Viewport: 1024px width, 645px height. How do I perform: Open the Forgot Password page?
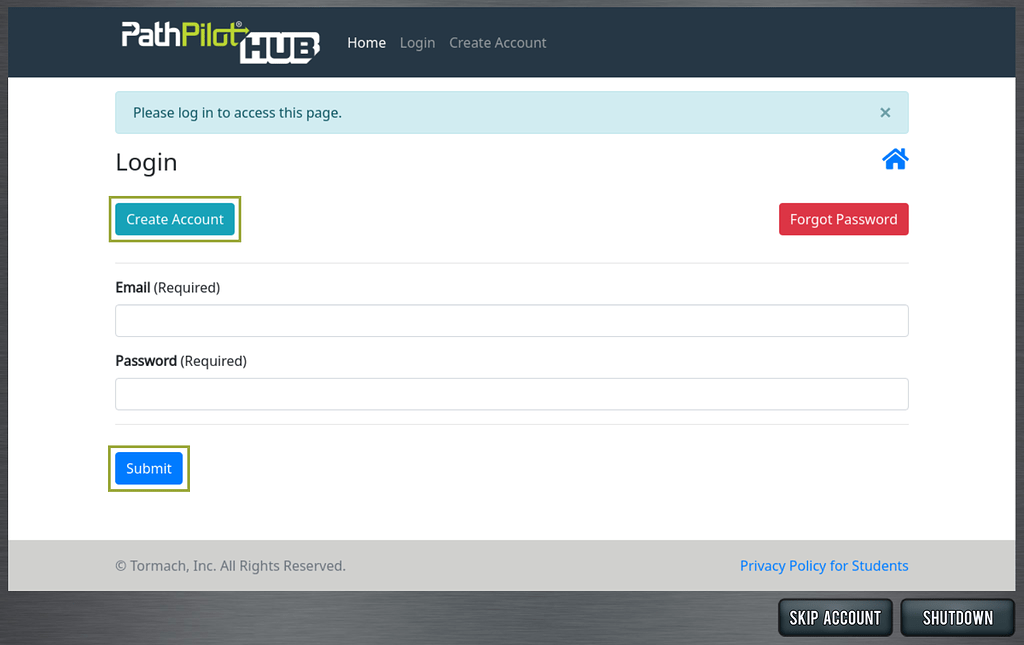[843, 219]
